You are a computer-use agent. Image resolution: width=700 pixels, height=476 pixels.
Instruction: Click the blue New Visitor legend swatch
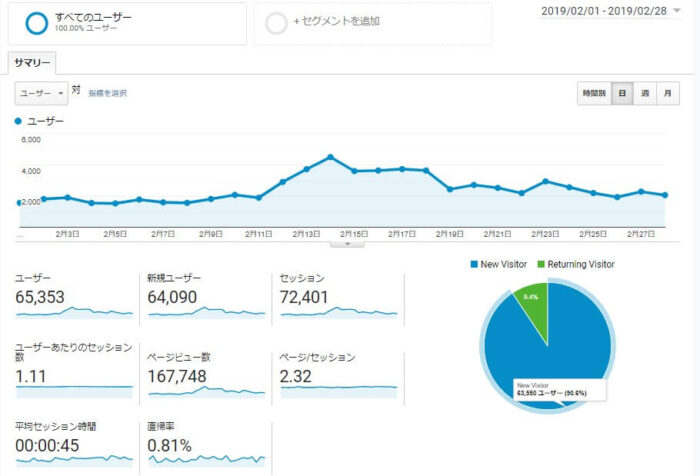pyautogui.click(x=474, y=264)
